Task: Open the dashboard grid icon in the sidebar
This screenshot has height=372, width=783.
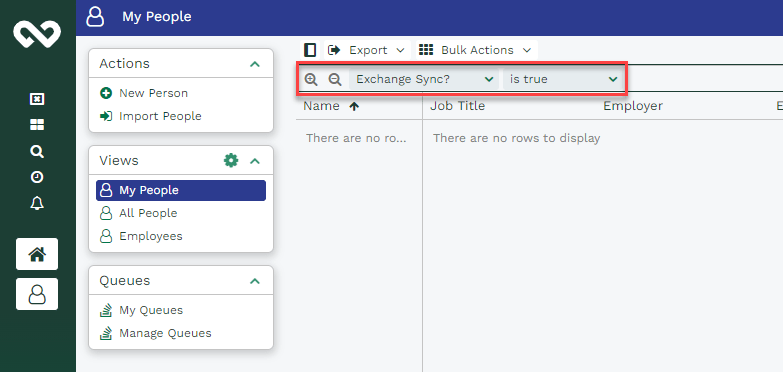Action: coord(37,125)
